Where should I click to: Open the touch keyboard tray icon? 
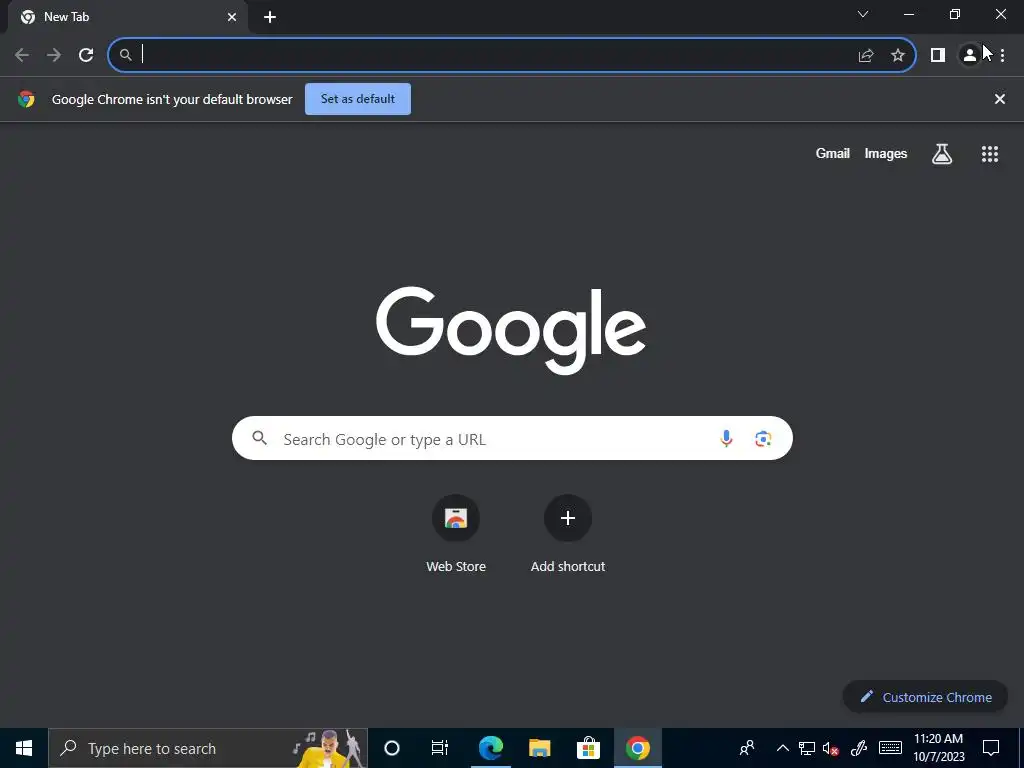890,748
